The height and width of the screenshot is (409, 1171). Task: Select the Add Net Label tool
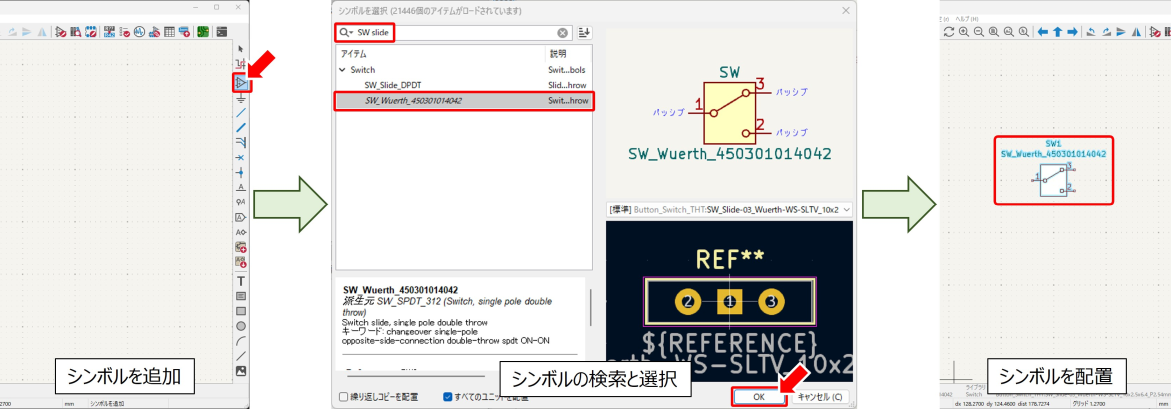(x=240, y=187)
